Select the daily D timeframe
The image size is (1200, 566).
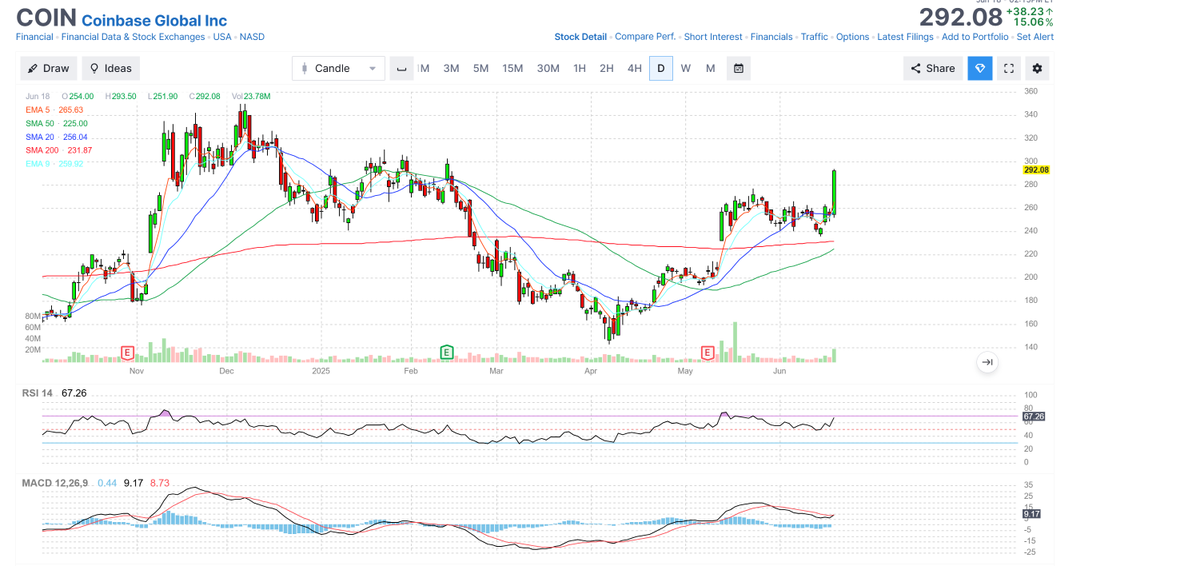click(661, 68)
